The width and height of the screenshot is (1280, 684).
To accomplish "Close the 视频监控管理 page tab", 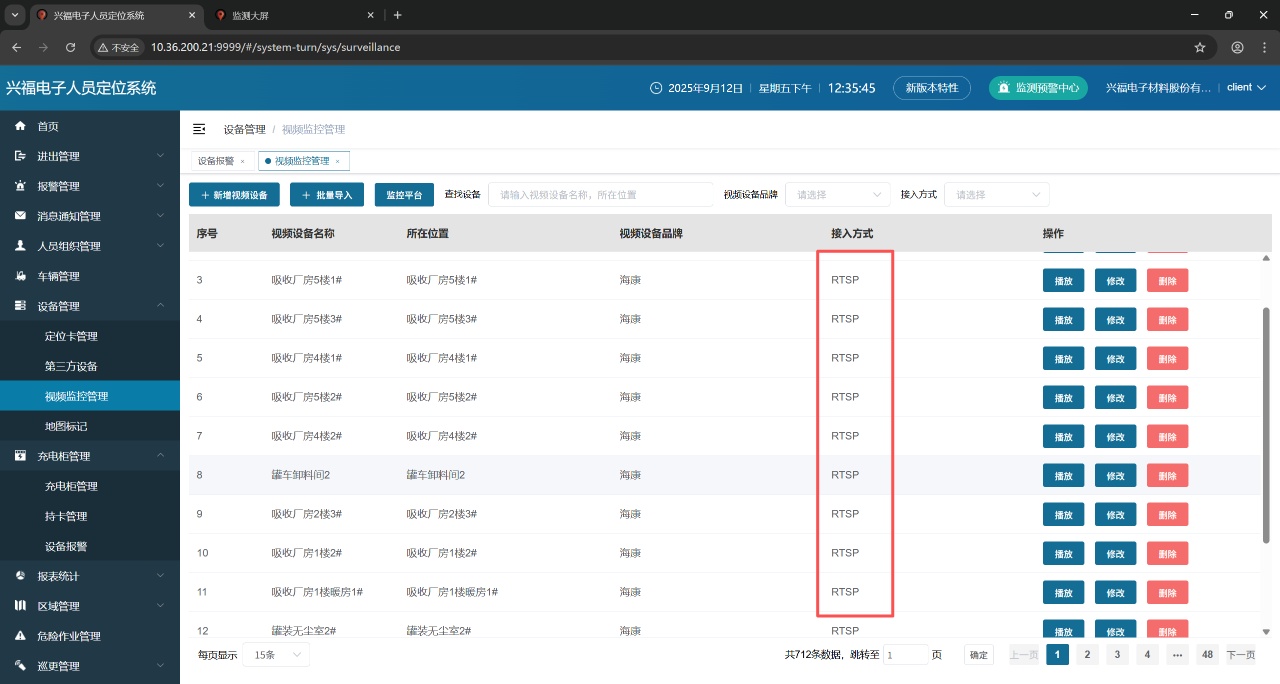I will click(337, 161).
